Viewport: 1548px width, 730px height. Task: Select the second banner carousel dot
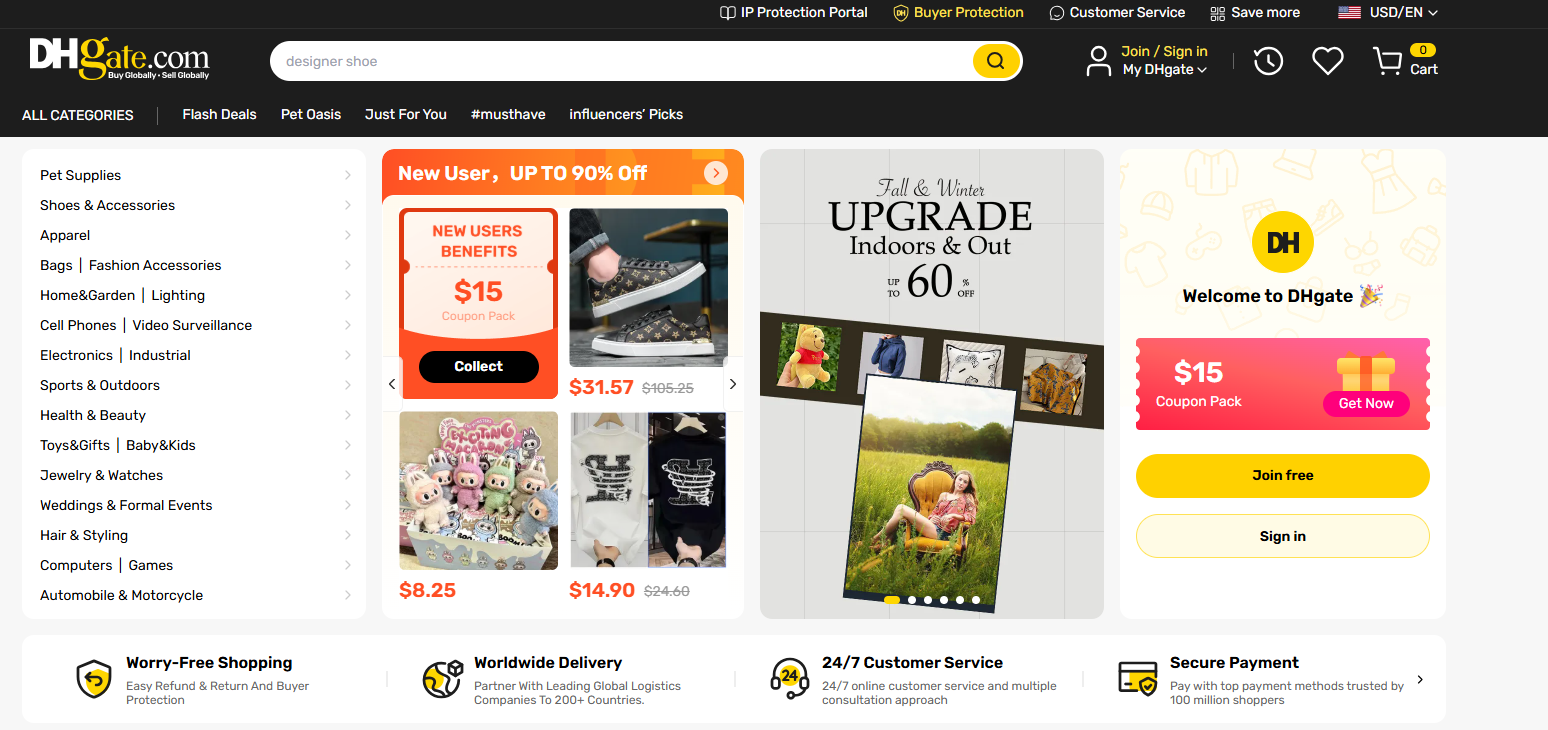click(911, 600)
